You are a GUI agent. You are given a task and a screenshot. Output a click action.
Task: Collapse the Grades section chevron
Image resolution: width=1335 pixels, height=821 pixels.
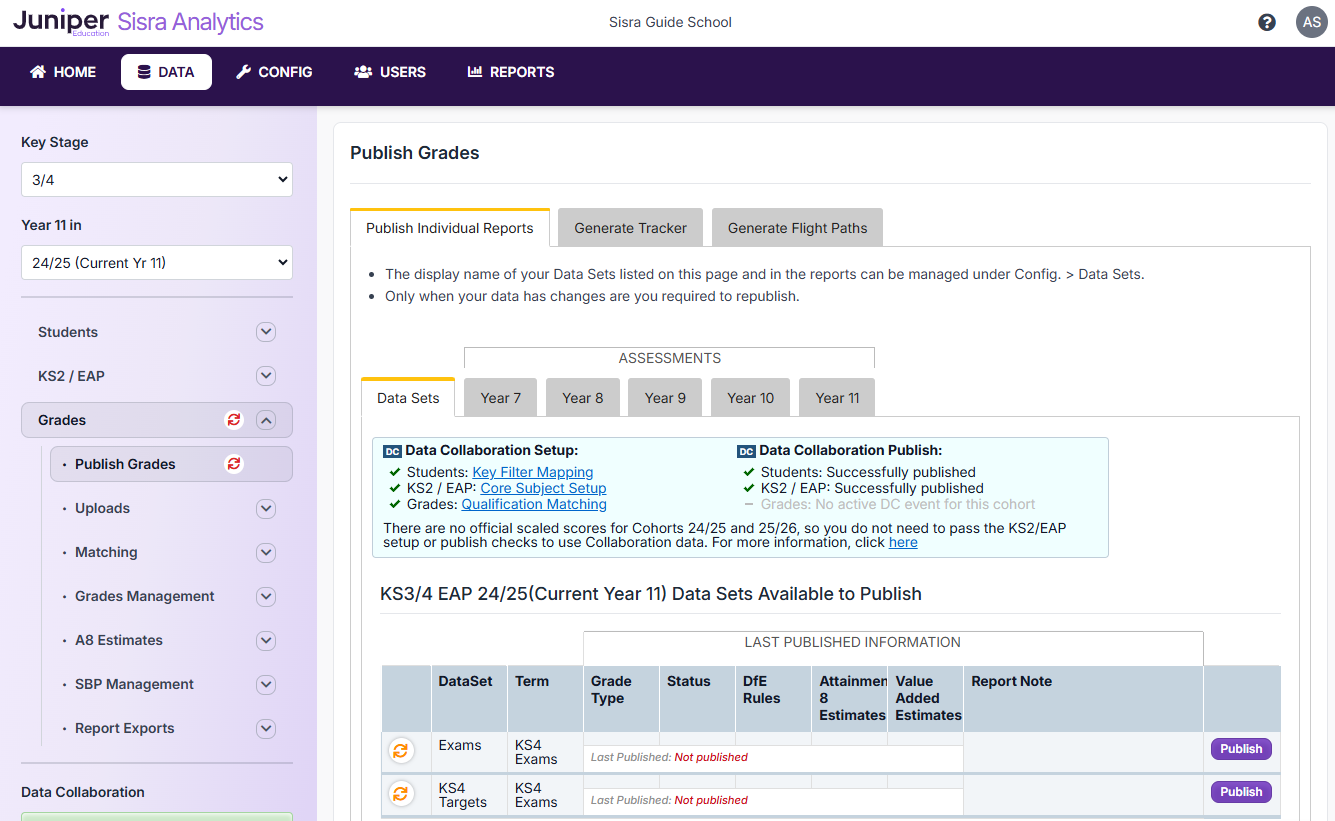pos(266,420)
